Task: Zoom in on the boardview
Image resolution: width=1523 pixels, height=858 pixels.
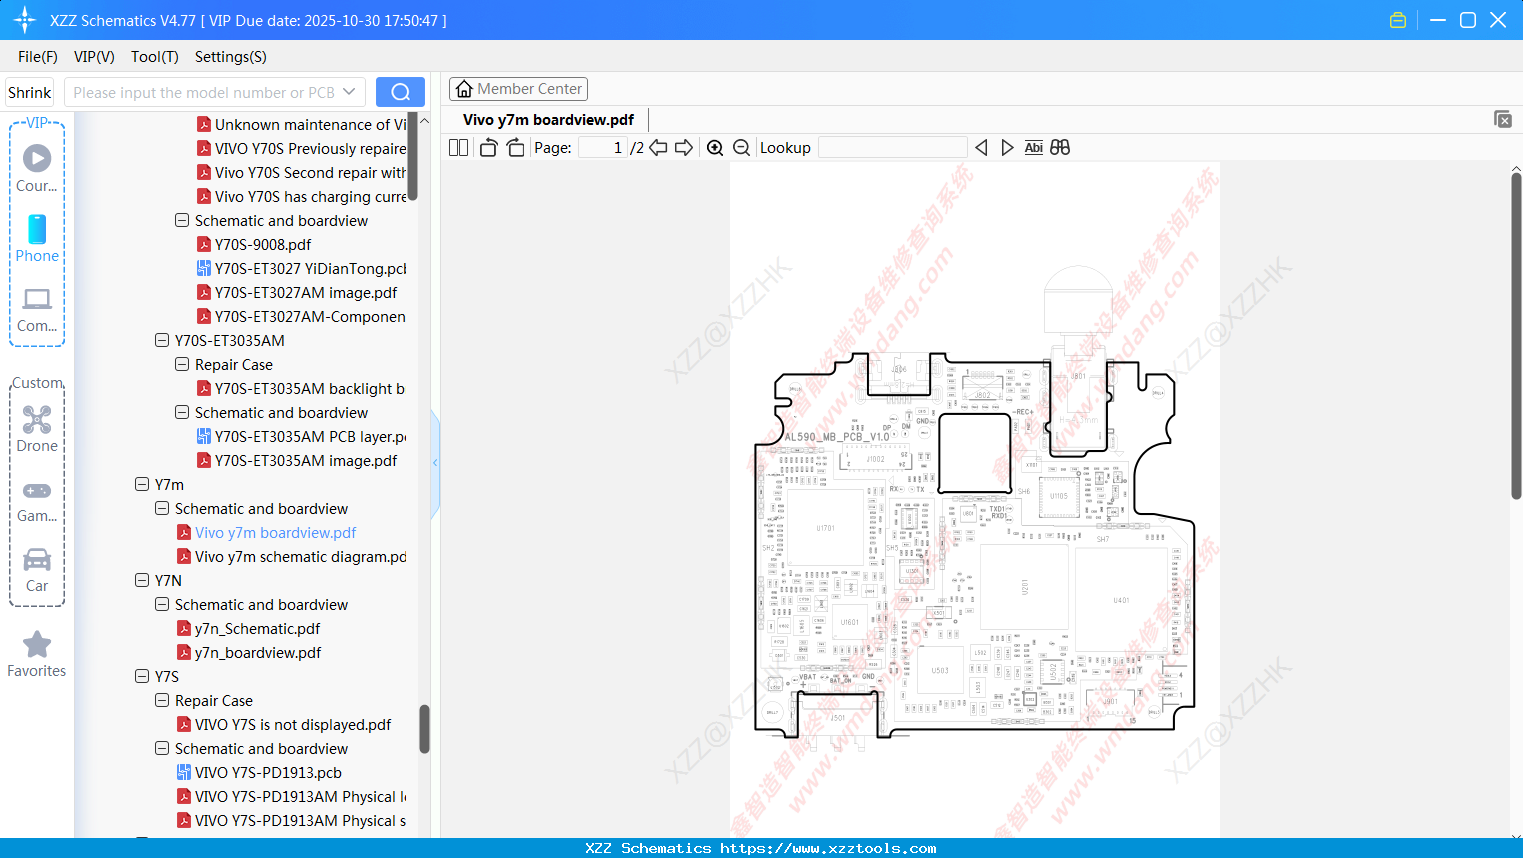Action: [x=715, y=148]
